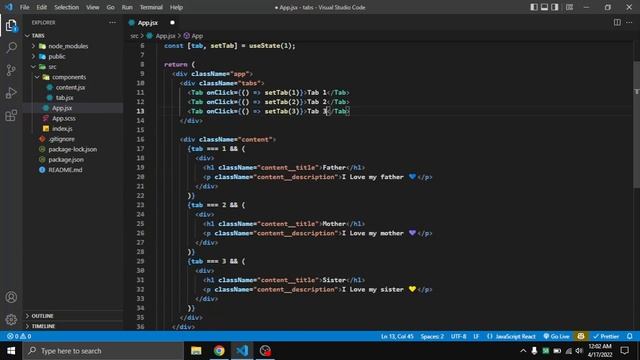Open the View menu
640x360 pixels.
click(93, 7)
